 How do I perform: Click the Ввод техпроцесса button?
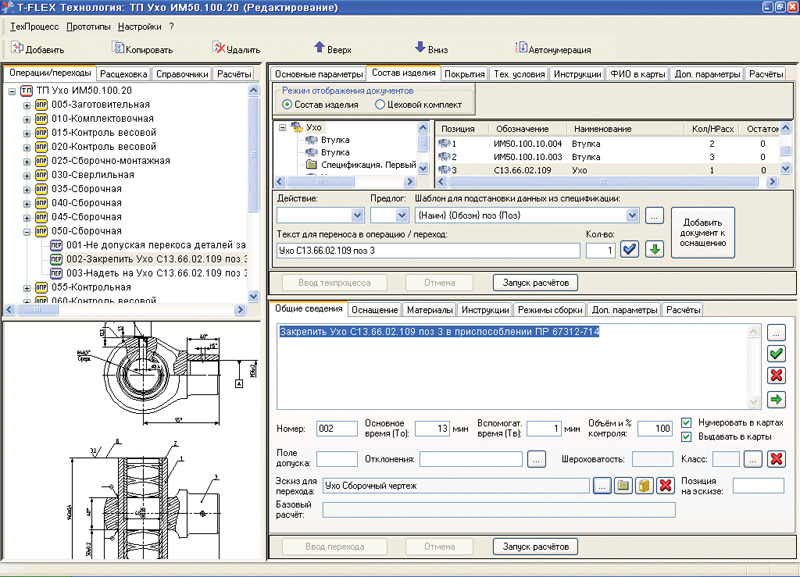pos(335,283)
